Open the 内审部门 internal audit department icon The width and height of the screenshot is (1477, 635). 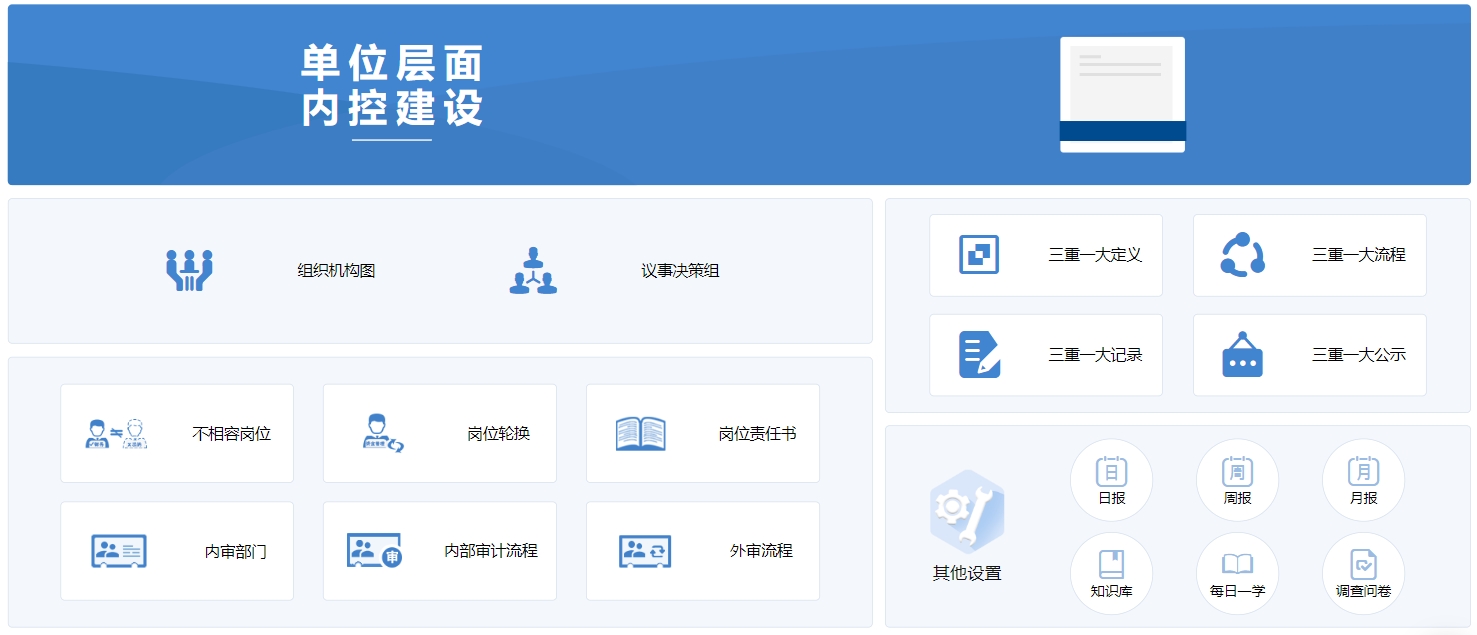pyautogui.click(x=118, y=549)
